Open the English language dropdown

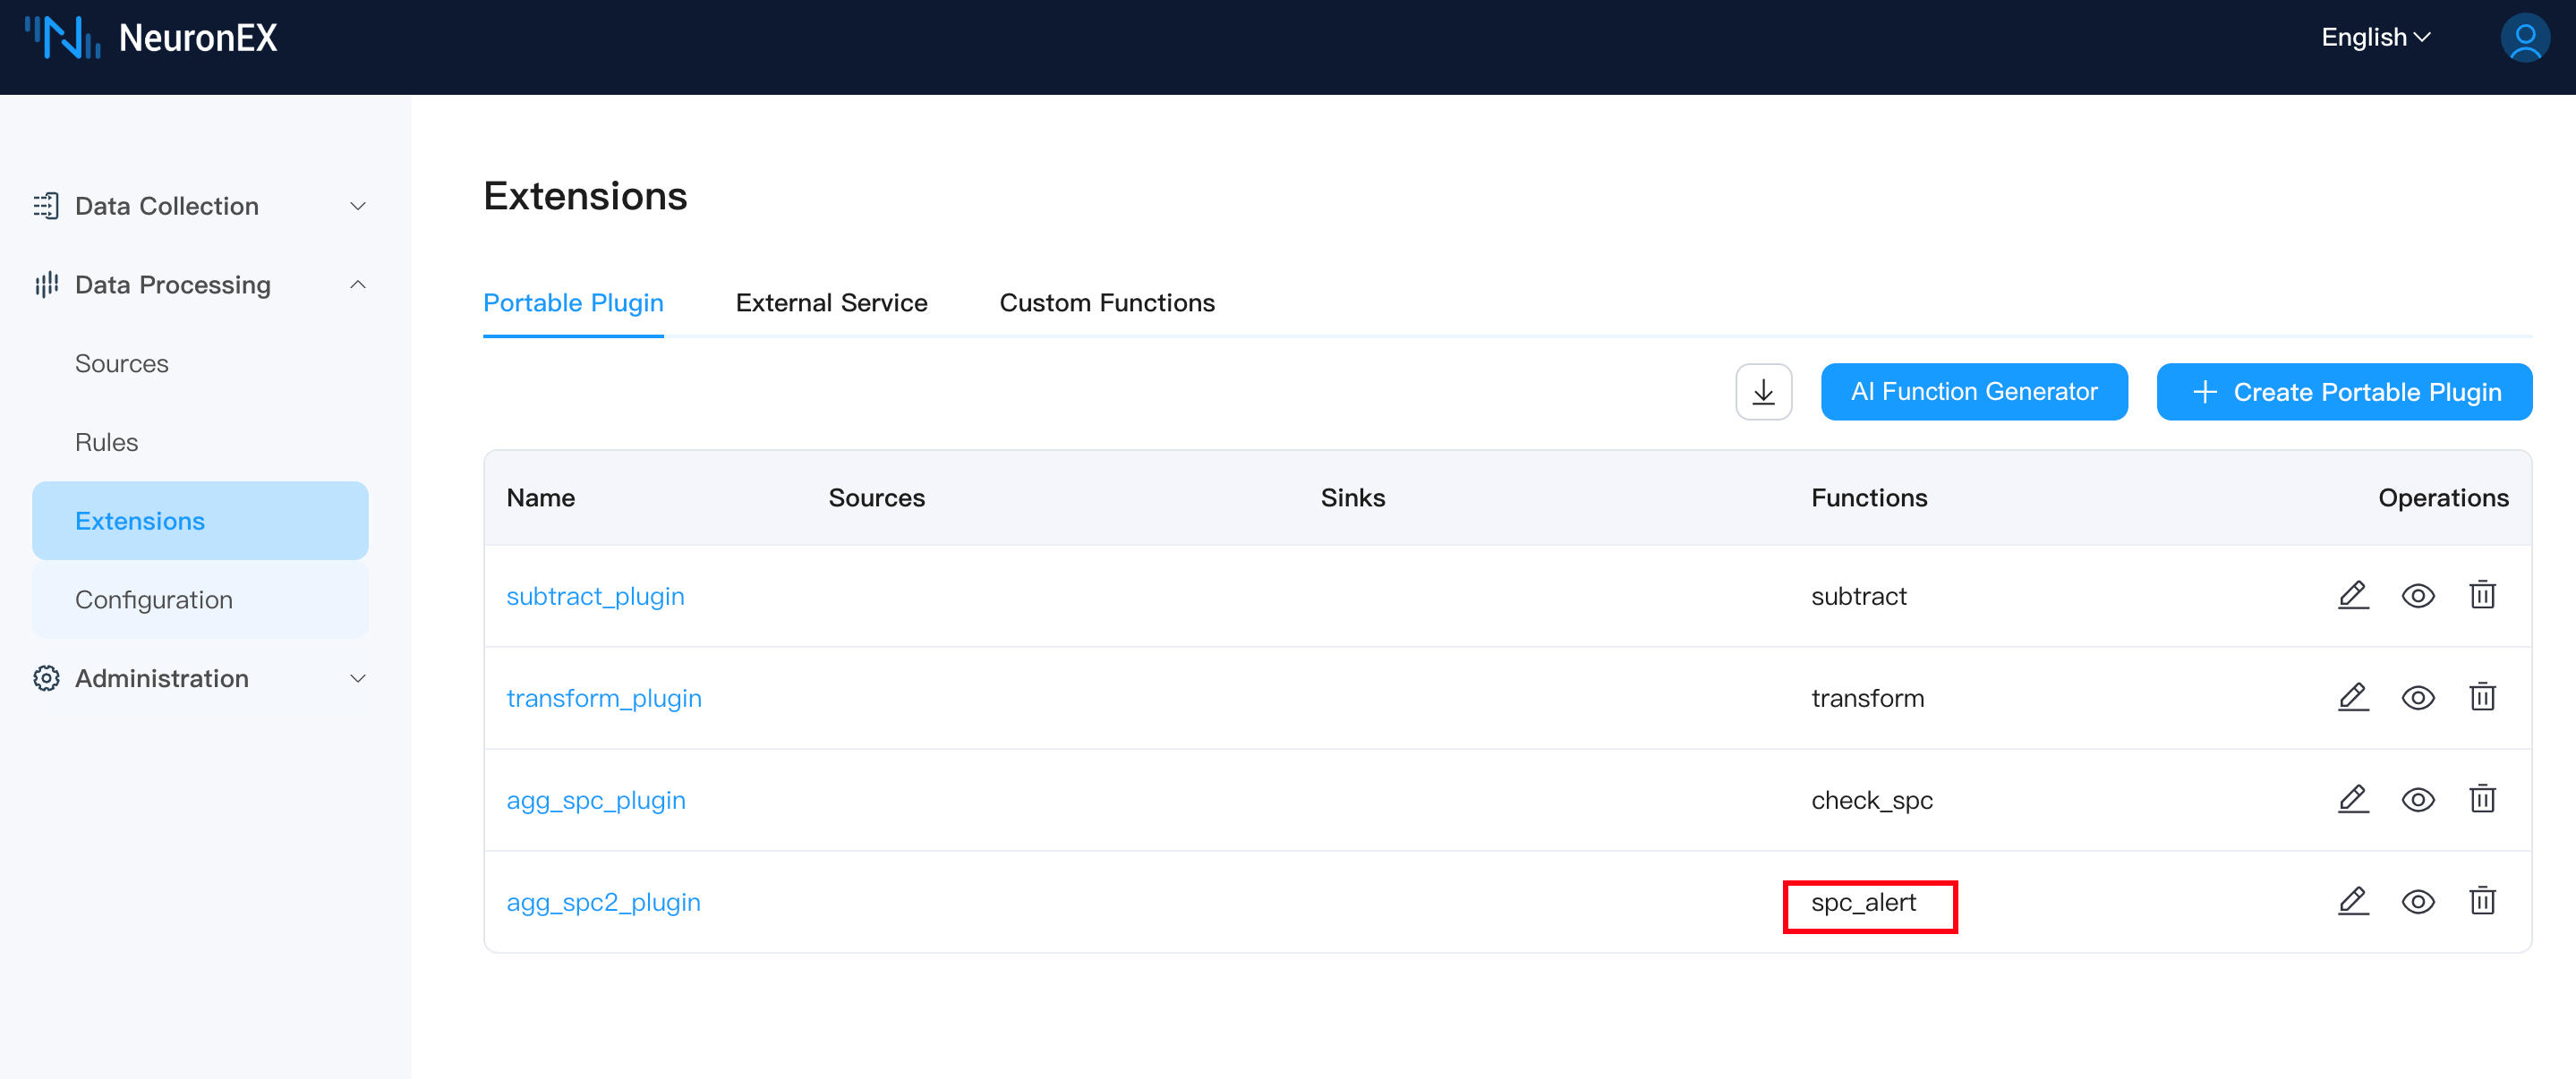pos(2375,38)
